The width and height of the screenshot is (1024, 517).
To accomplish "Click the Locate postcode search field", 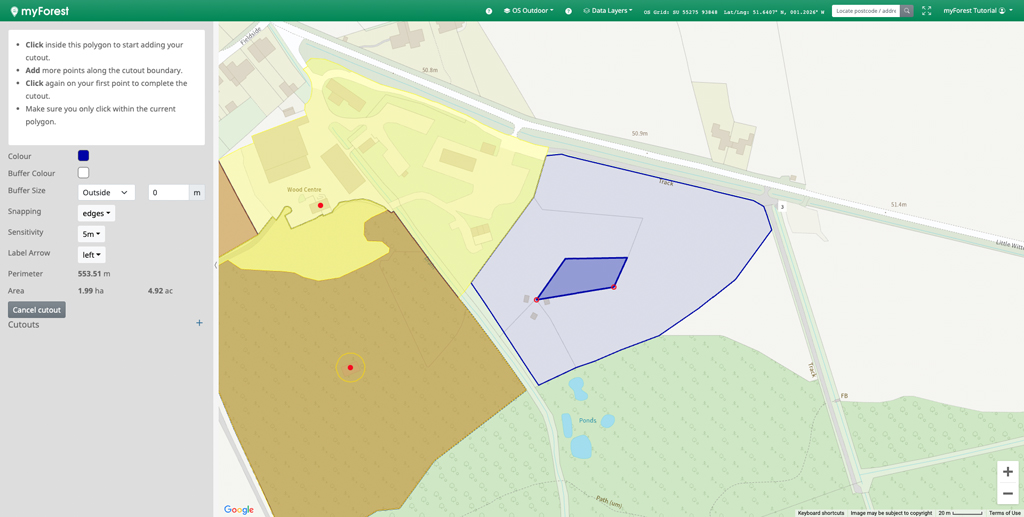I will (866, 11).
